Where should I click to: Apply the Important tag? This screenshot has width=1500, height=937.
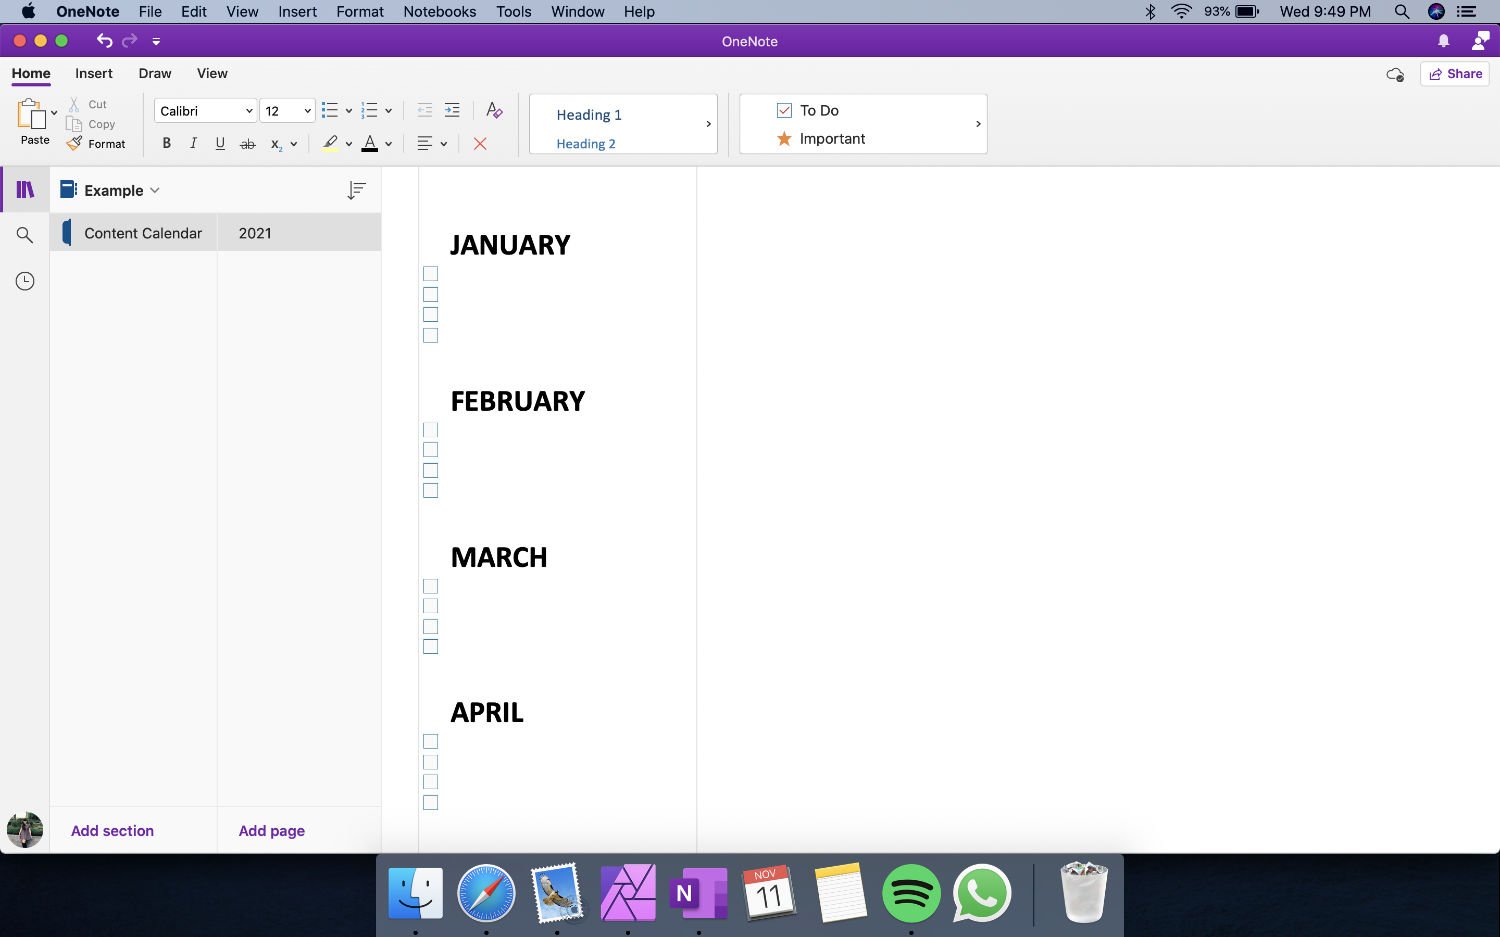821,139
